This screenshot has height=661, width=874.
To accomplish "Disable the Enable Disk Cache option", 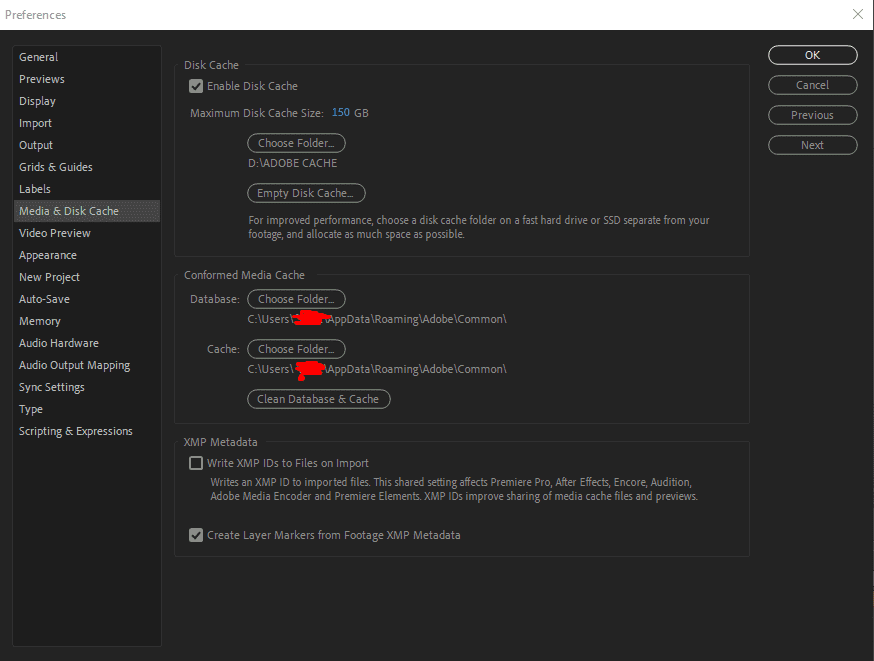I will (x=196, y=86).
